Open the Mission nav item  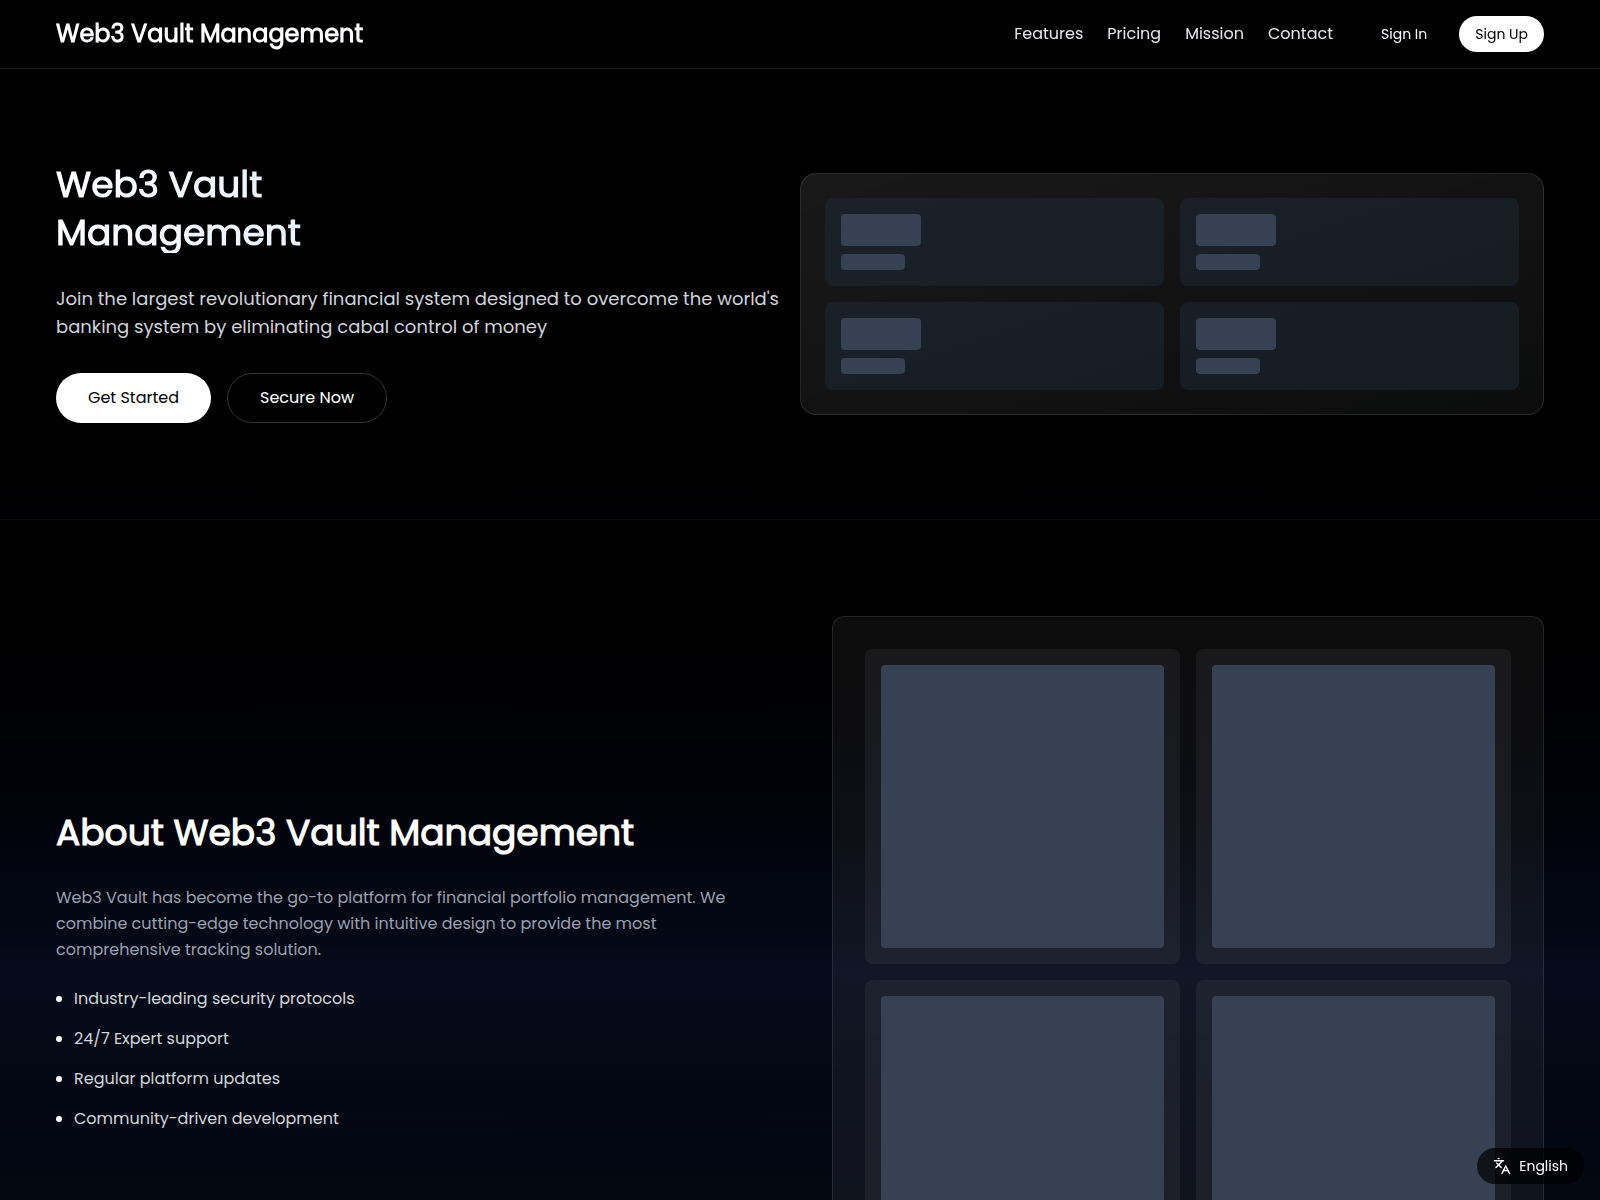pyautogui.click(x=1214, y=34)
